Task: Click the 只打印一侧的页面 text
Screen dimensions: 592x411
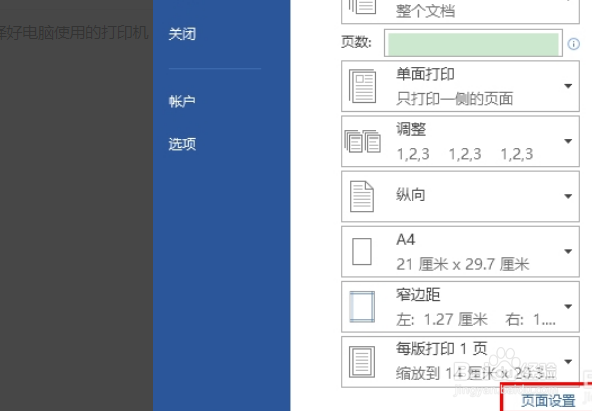Action: pos(455,99)
